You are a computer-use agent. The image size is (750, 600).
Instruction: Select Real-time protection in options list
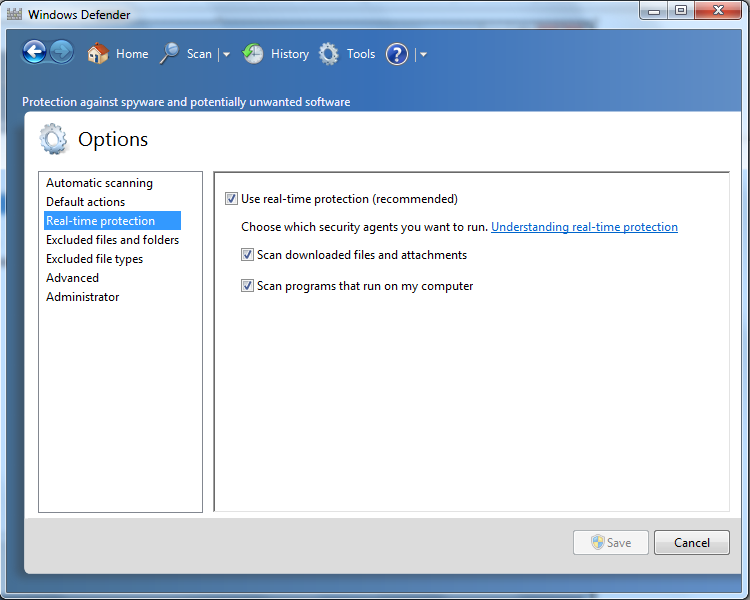click(x=112, y=221)
